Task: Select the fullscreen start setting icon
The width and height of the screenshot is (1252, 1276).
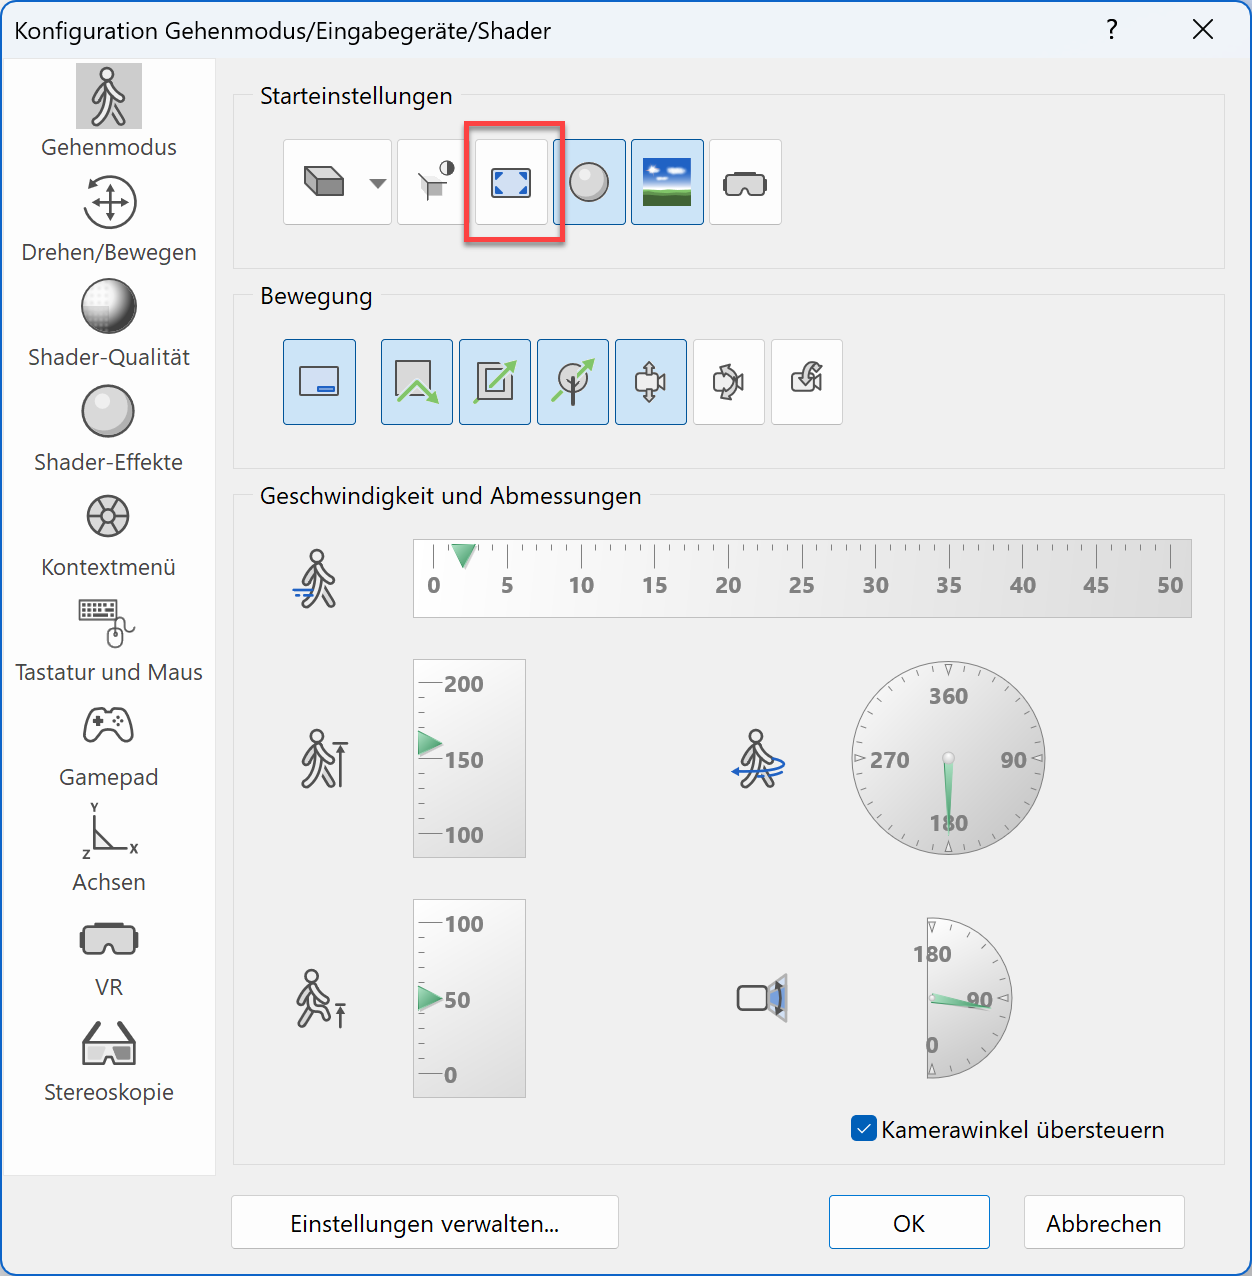Action: coord(511,182)
